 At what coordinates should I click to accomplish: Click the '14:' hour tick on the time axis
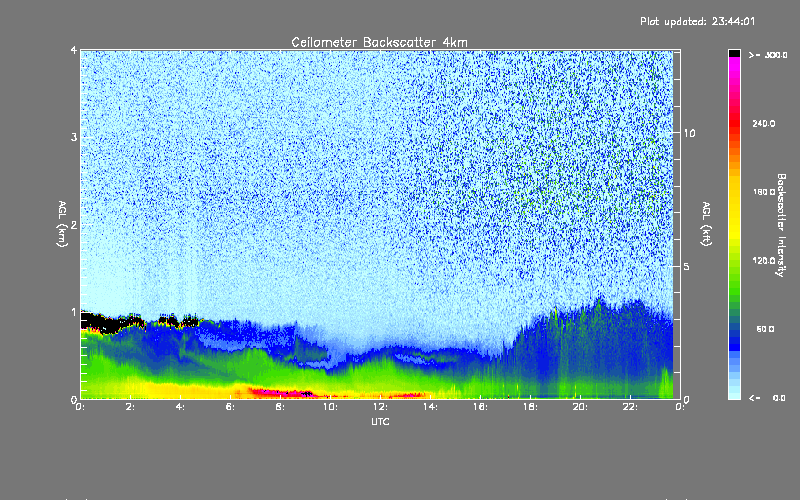pos(430,407)
